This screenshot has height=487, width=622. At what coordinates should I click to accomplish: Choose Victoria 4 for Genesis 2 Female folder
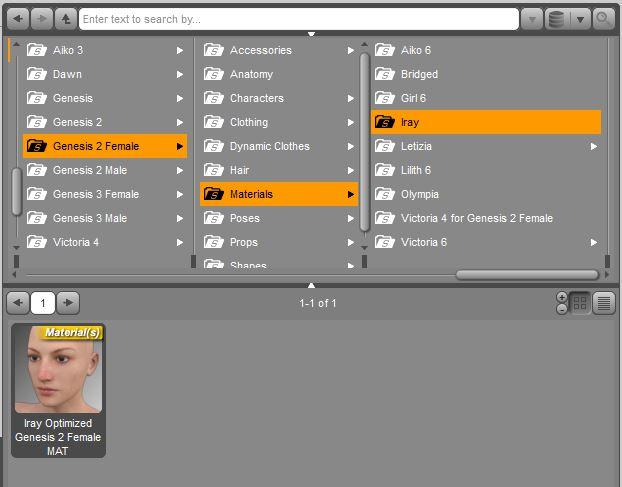486,218
